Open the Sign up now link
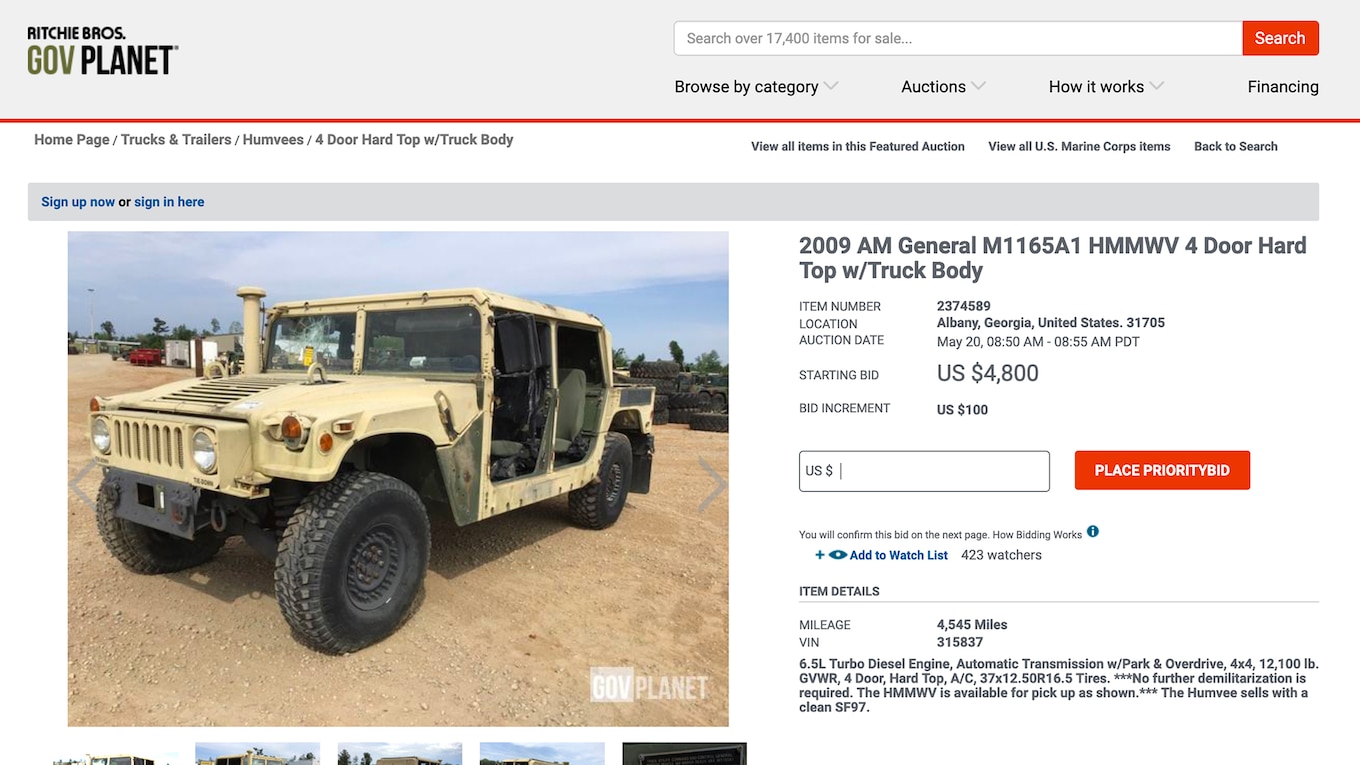The height and width of the screenshot is (765, 1360). pos(78,202)
